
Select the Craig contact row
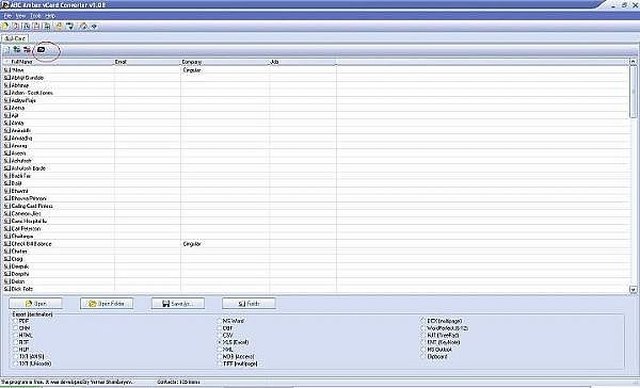click(x=316, y=259)
